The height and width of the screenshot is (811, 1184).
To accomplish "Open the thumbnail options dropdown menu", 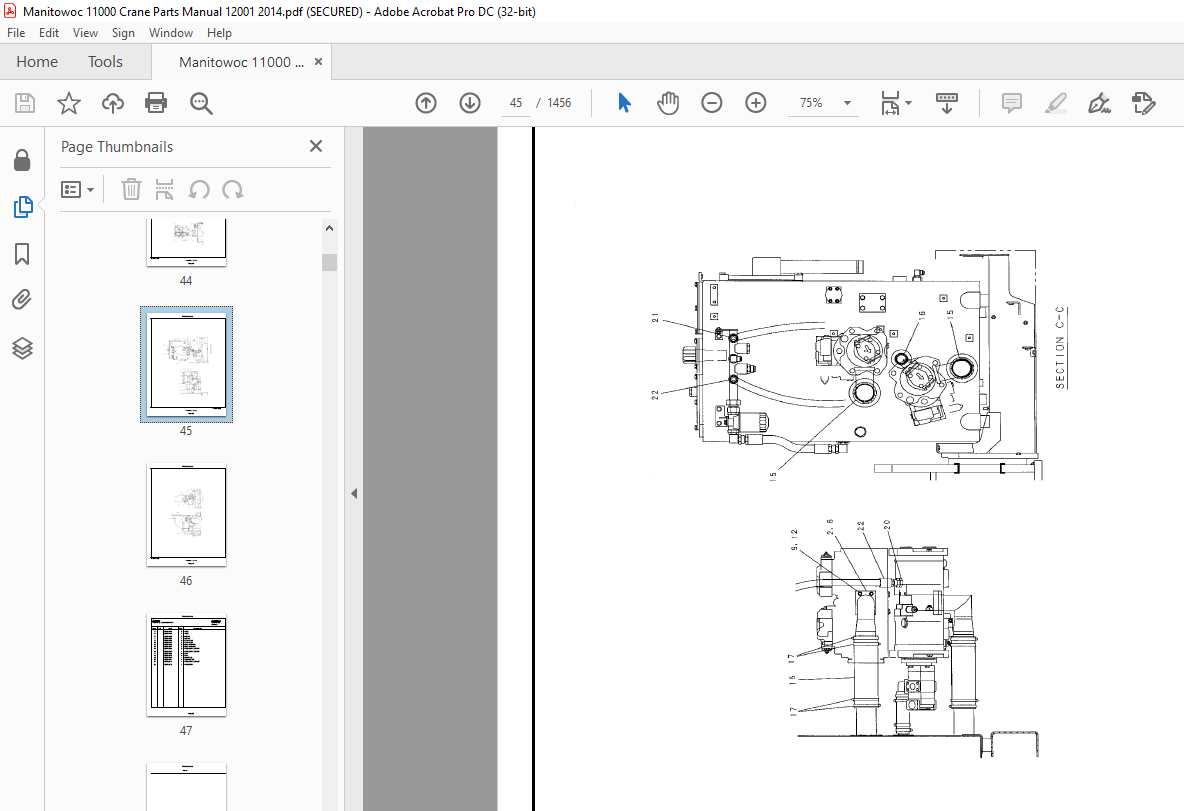I will pos(77,190).
